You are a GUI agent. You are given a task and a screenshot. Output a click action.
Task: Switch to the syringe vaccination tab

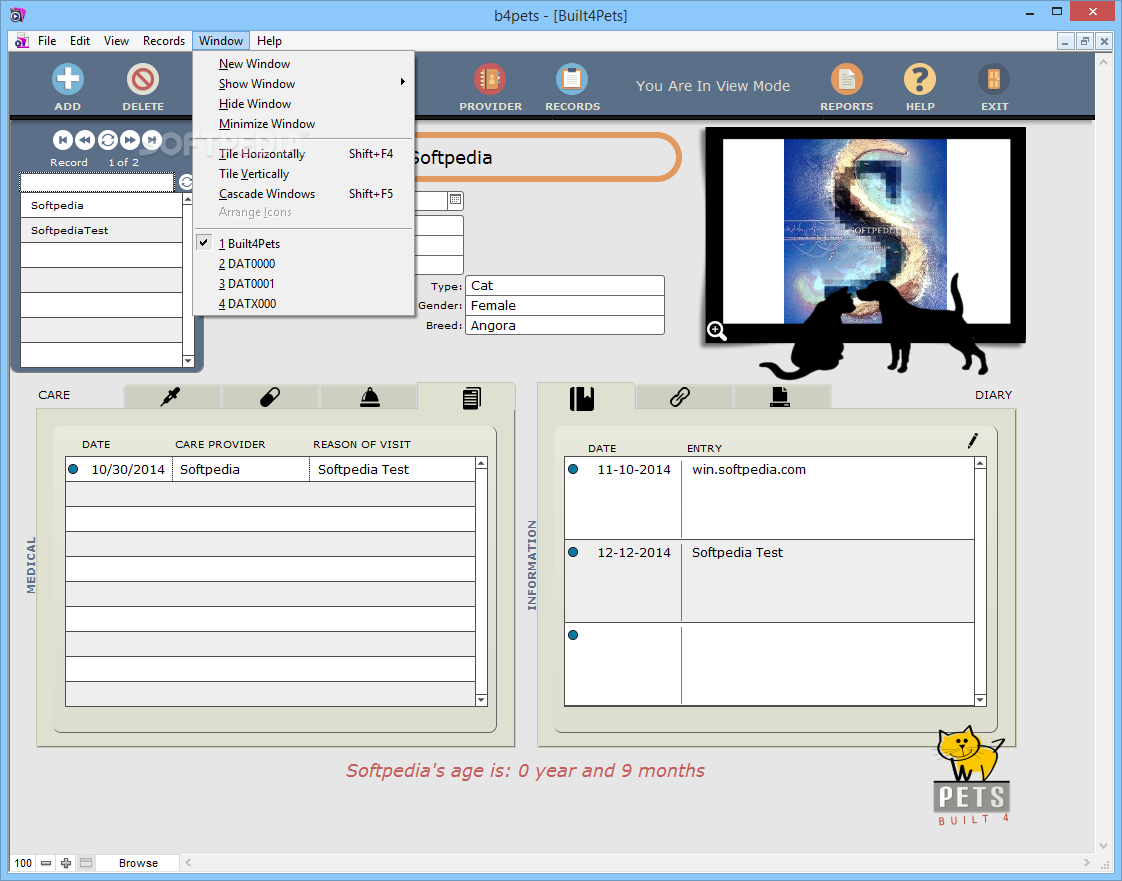tap(171, 396)
